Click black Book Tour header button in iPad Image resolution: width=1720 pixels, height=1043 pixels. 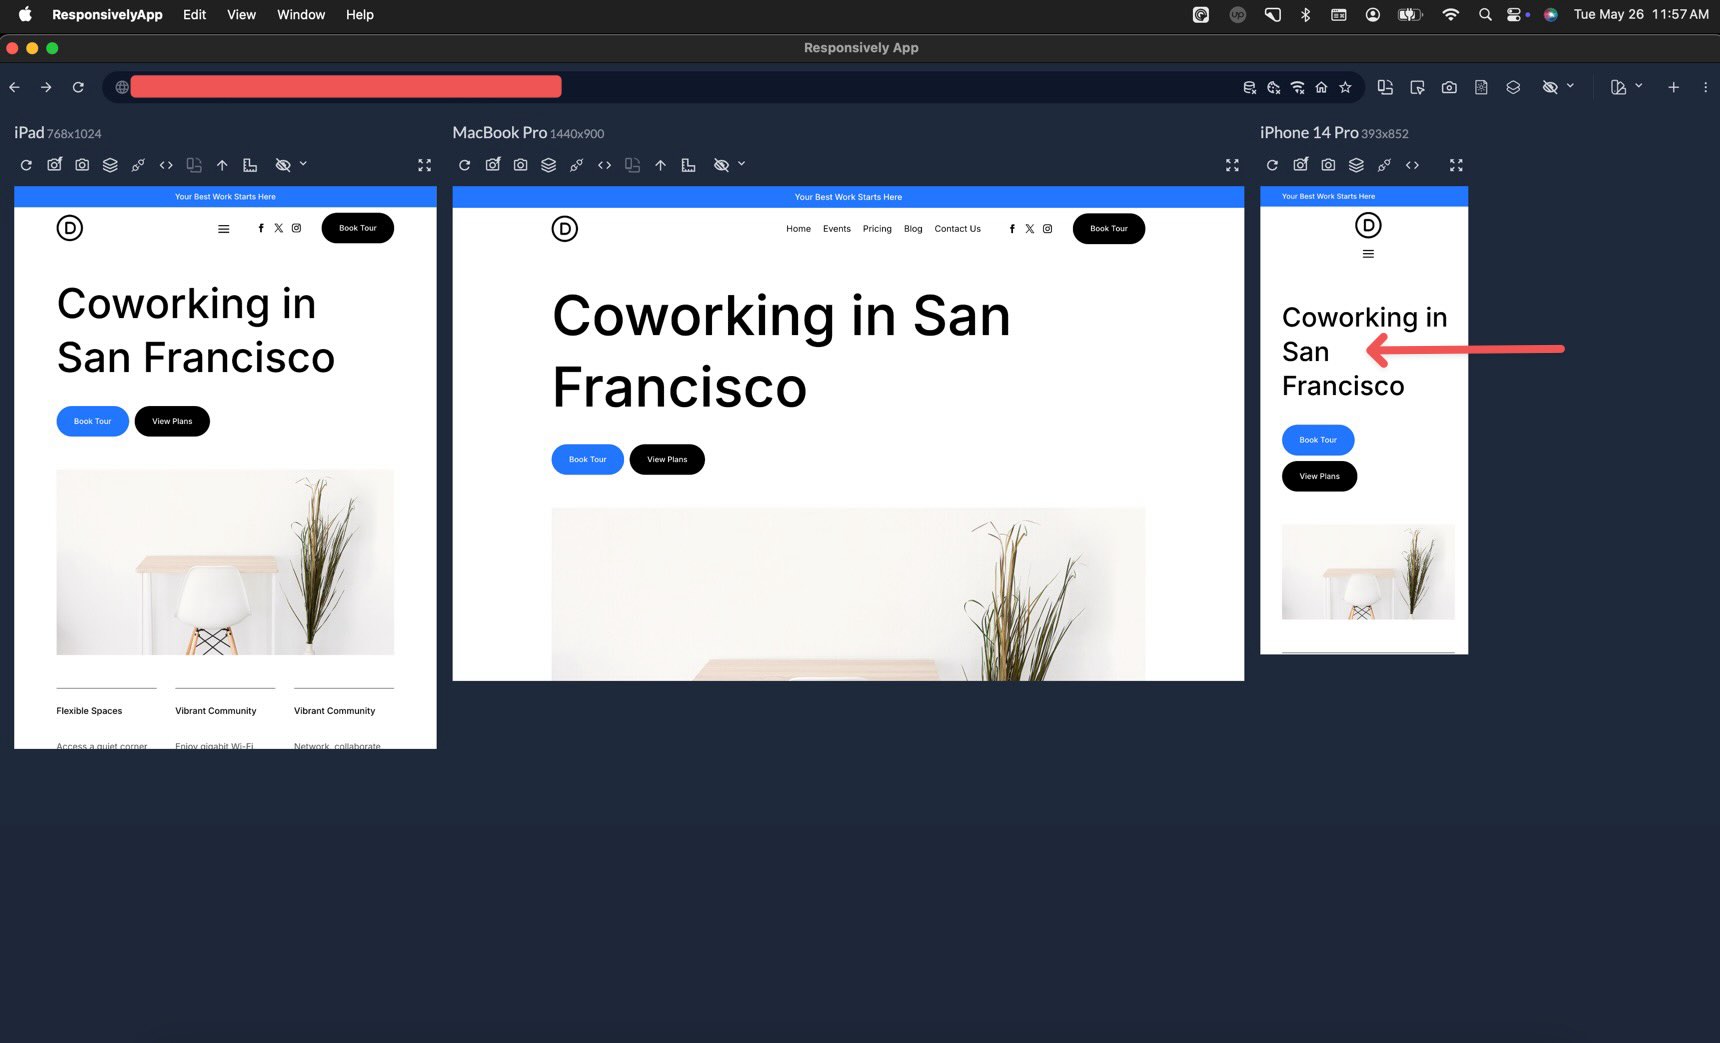pyautogui.click(x=358, y=228)
